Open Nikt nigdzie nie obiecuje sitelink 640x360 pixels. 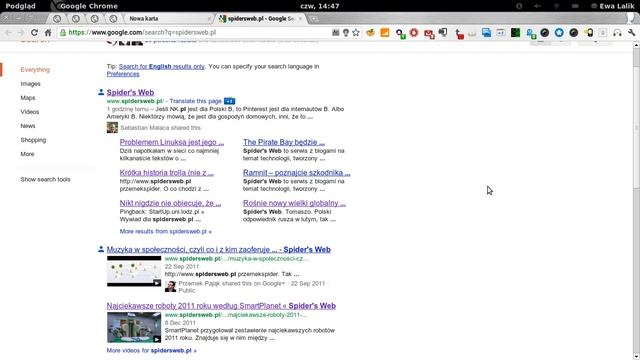(170, 203)
